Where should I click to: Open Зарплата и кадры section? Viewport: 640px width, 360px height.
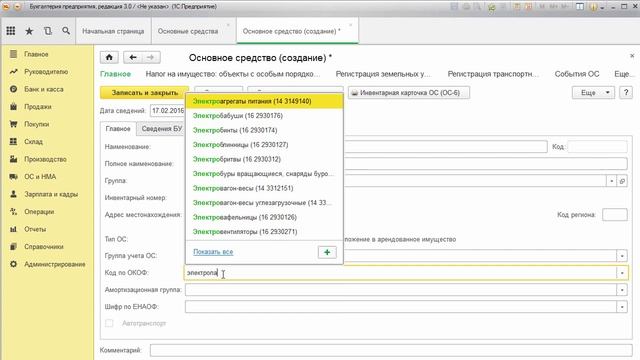51,194
